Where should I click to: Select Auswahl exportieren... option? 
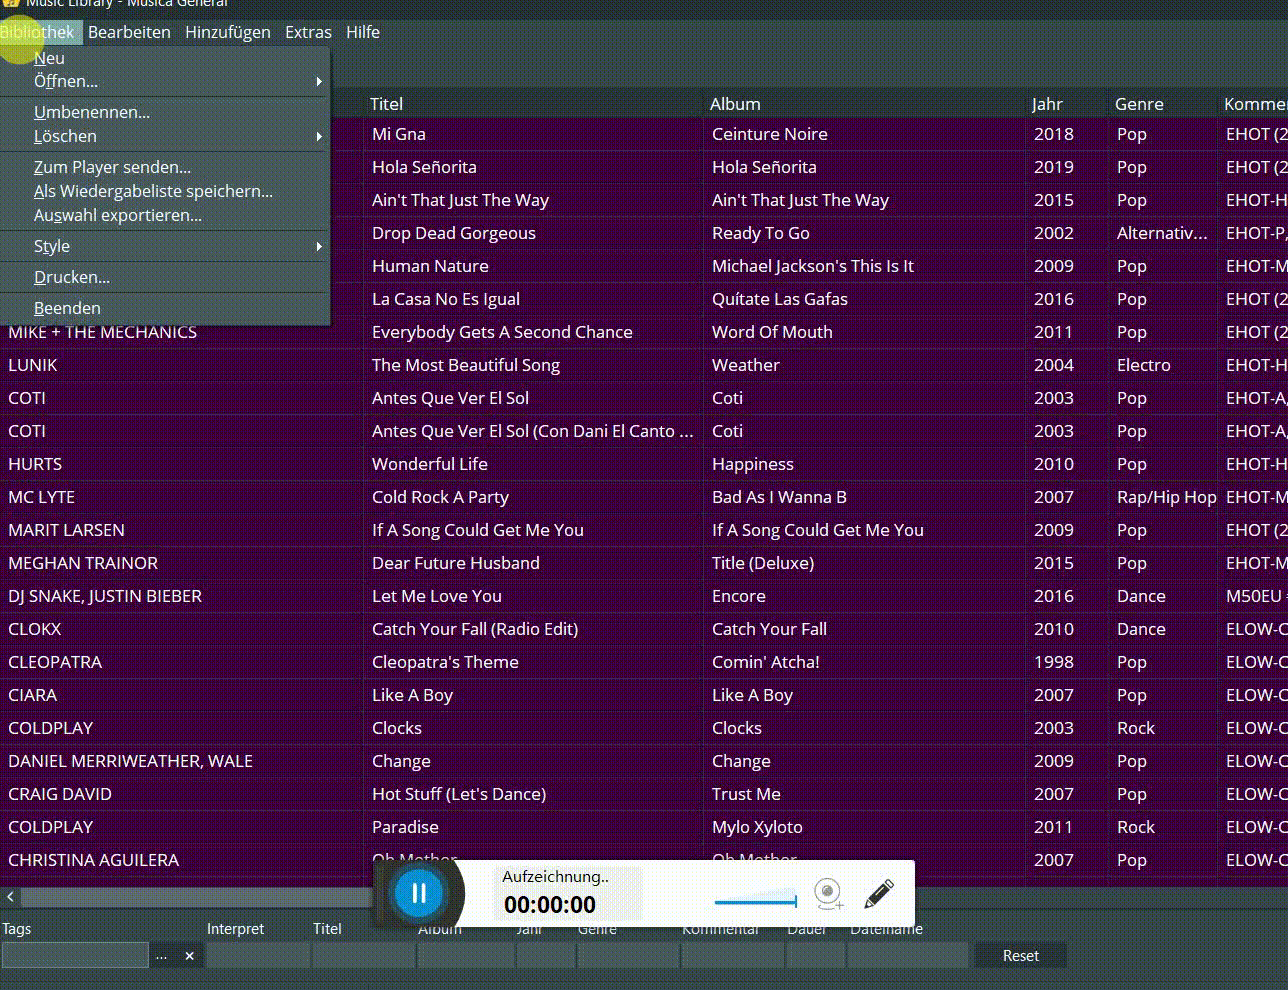coord(118,215)
